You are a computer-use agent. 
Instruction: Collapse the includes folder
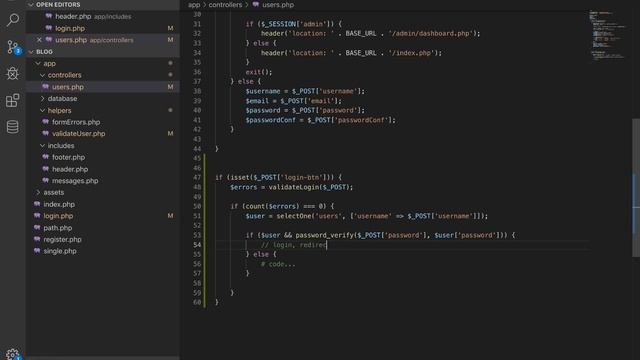point(42,146)
